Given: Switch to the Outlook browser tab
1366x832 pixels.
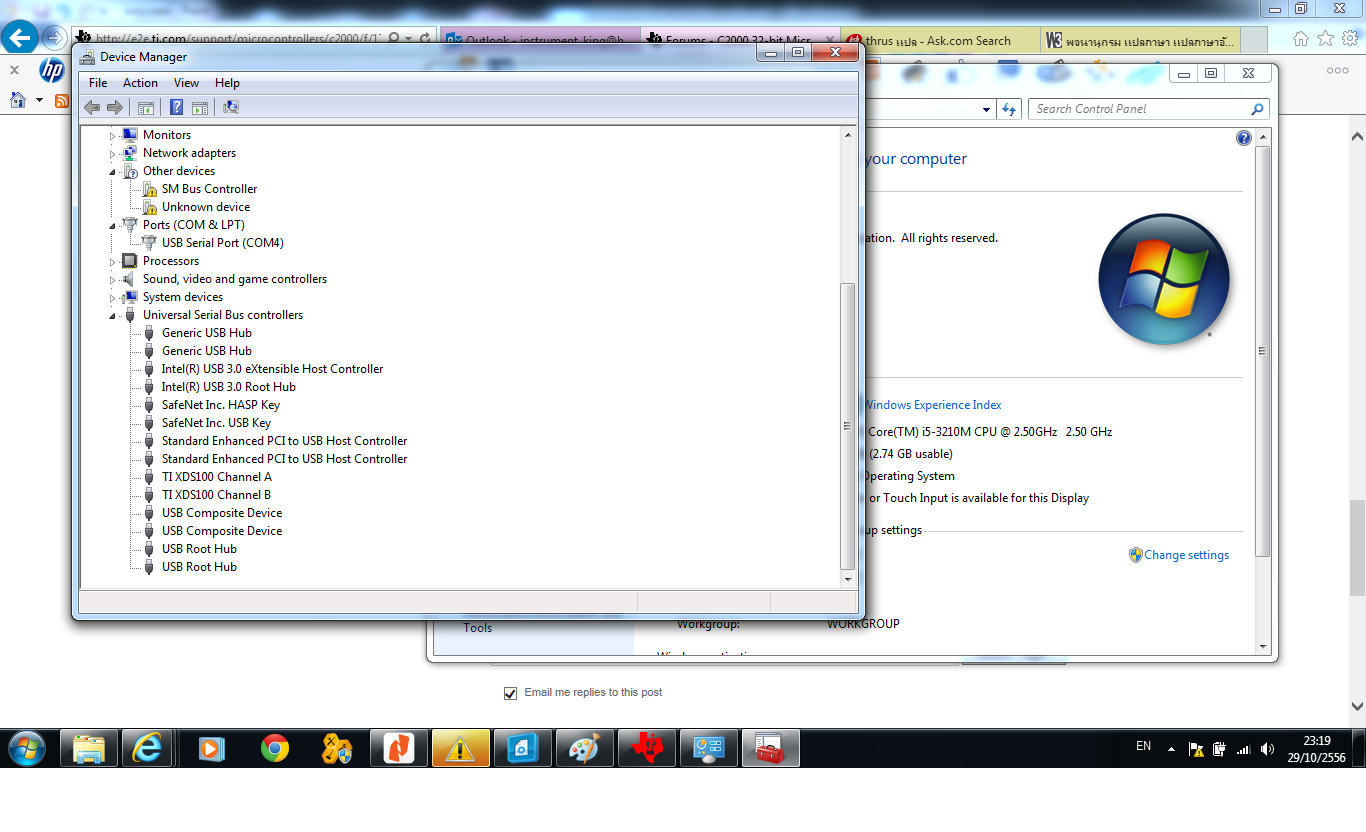Looking at the screenshot, I should coord(538,41).
